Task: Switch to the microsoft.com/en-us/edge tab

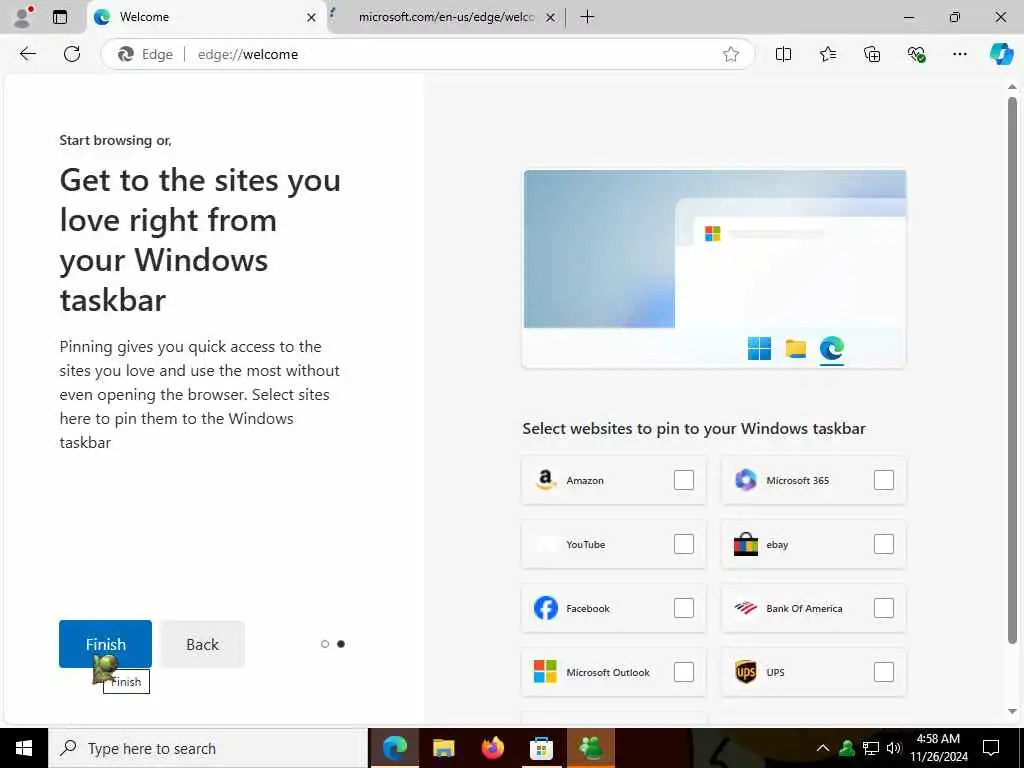Action: coord(446,18)
